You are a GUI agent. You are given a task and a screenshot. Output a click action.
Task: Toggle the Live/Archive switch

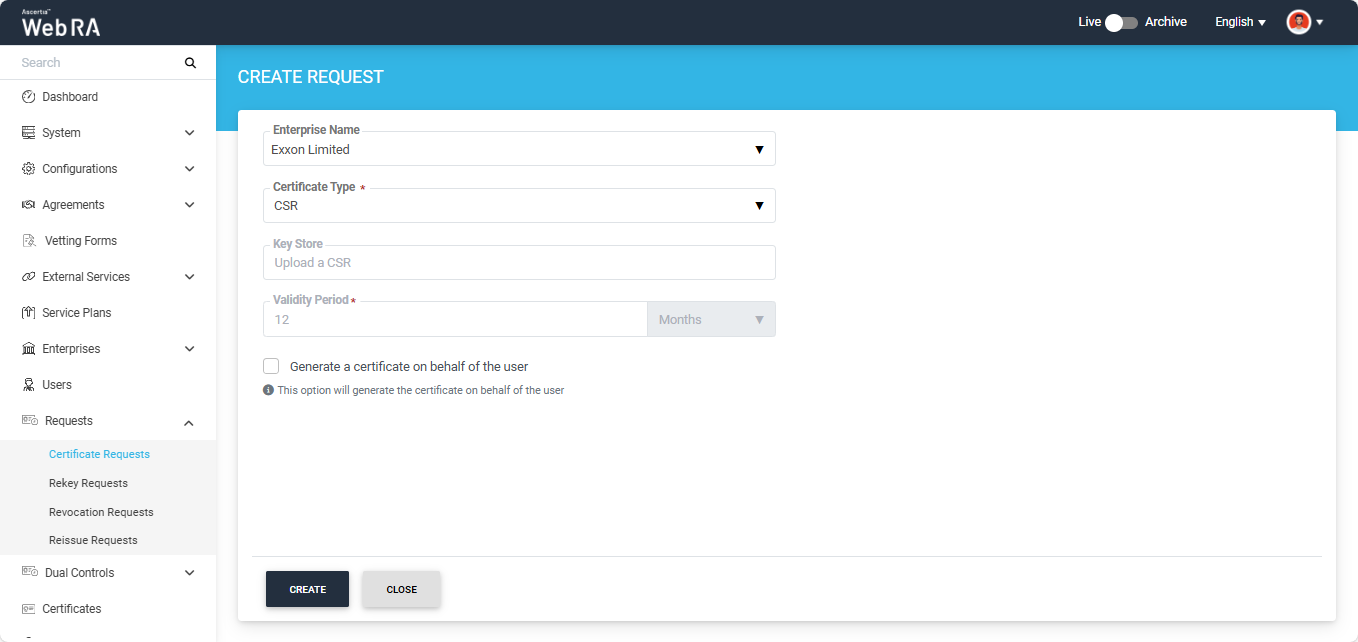click(1122, 22)
